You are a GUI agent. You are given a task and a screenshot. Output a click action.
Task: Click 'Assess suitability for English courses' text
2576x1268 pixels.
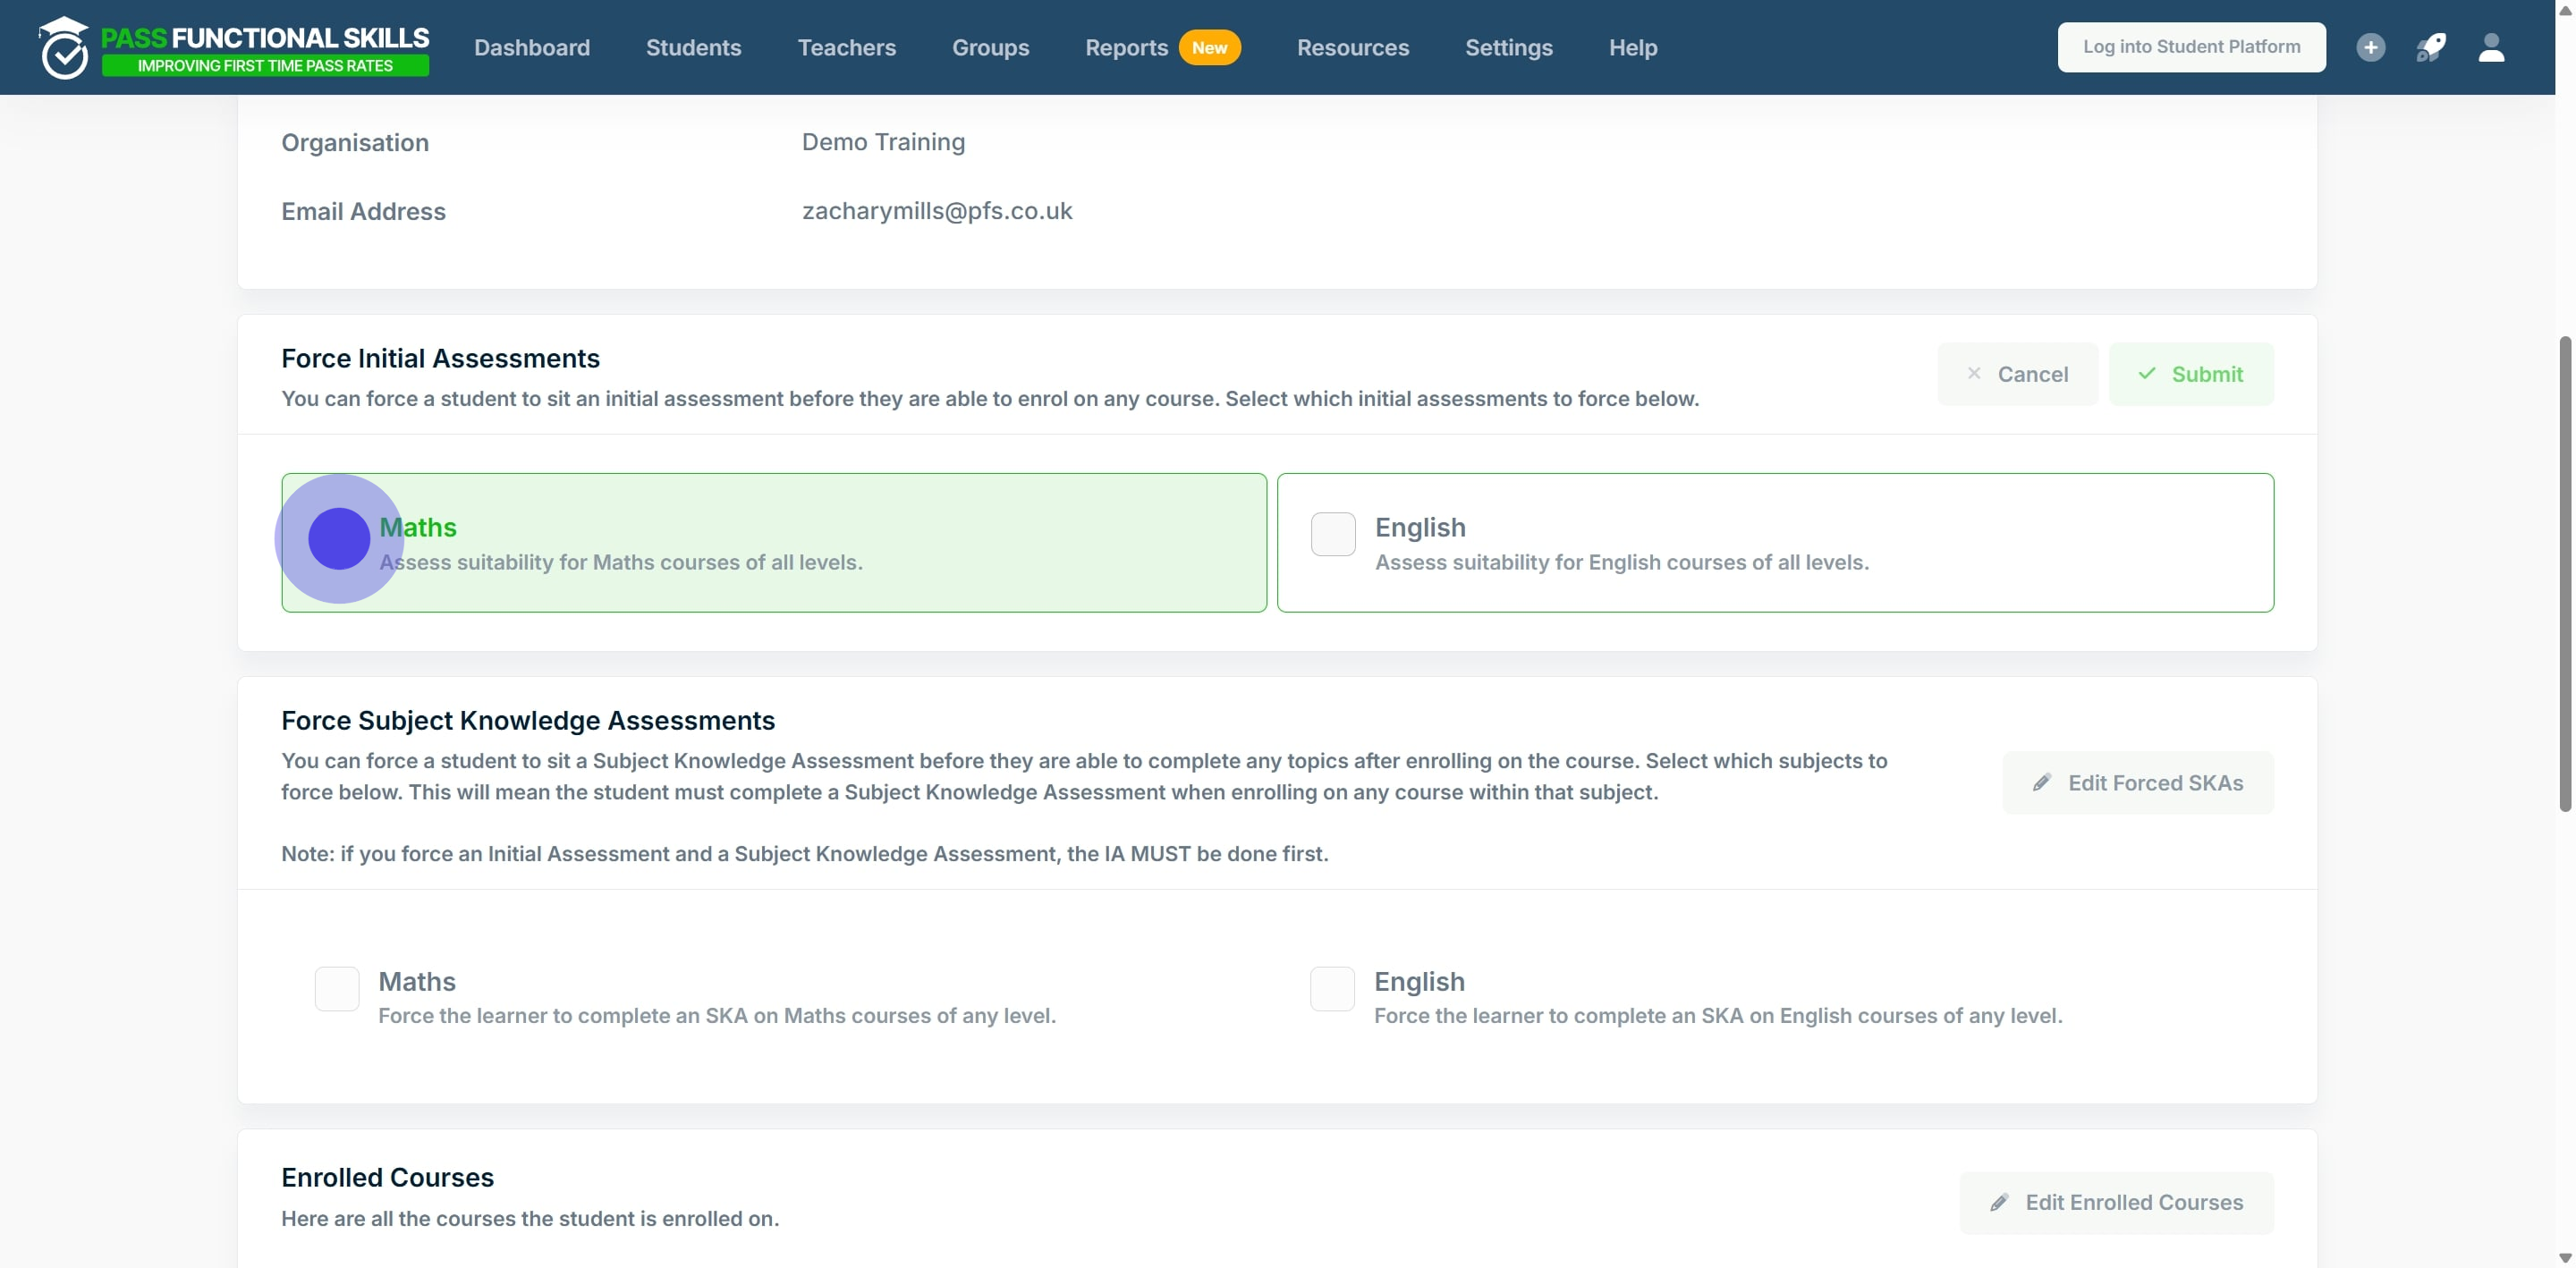pos(1621,562)
